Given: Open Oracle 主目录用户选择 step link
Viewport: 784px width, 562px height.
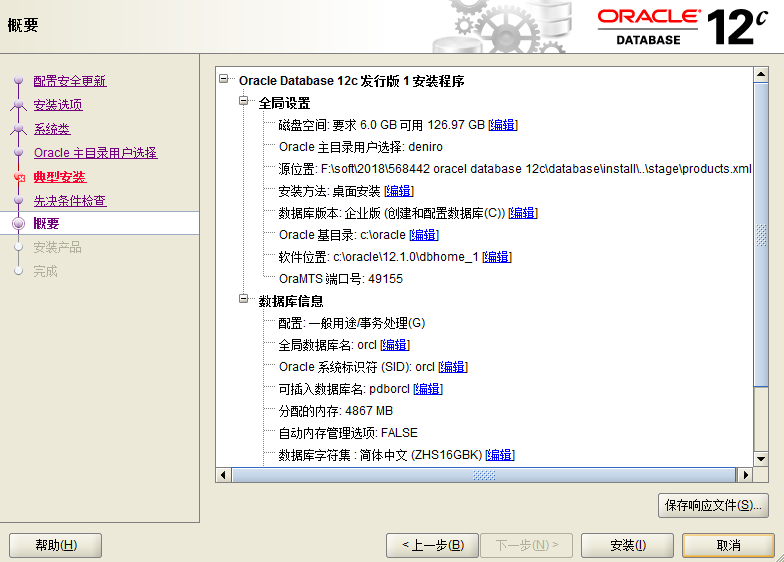Looking at the screenshot, I should pyautogui.click(x=96, y=153).
